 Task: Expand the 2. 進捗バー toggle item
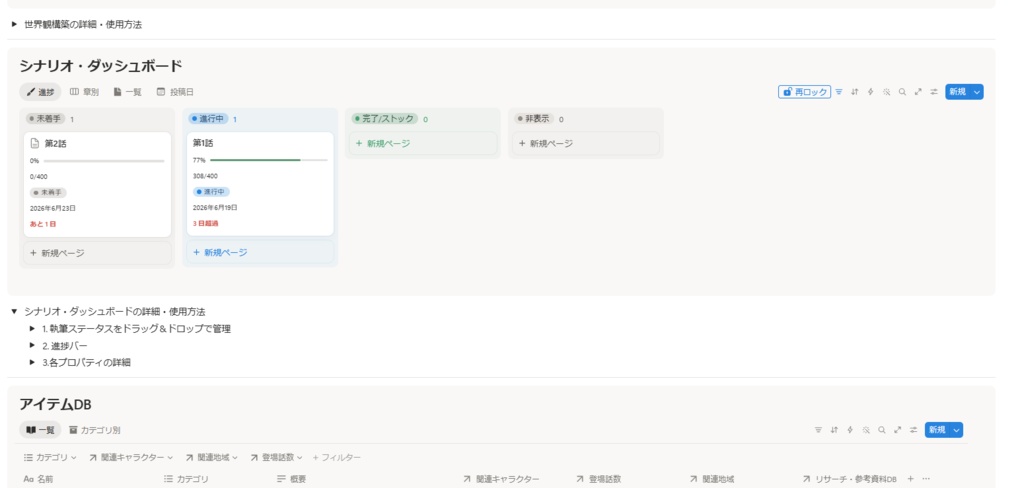33,346
